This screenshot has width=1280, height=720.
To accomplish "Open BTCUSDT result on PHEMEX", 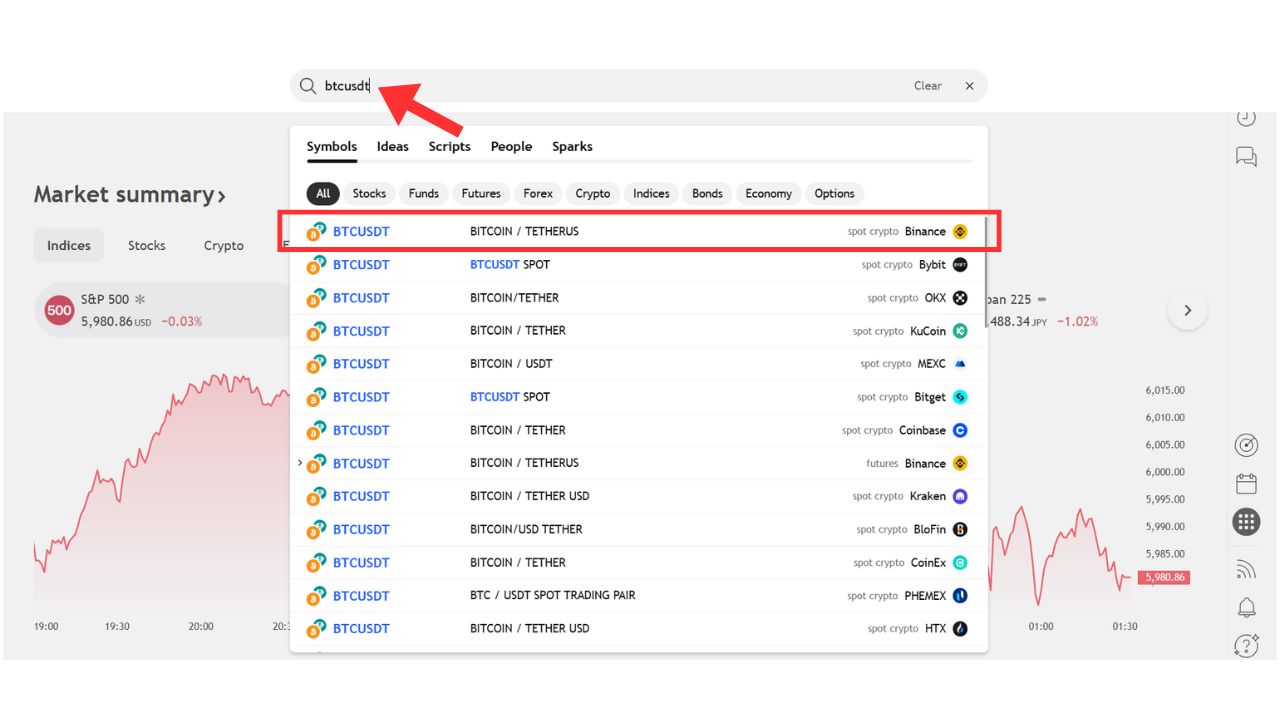I will click(637, 595).
